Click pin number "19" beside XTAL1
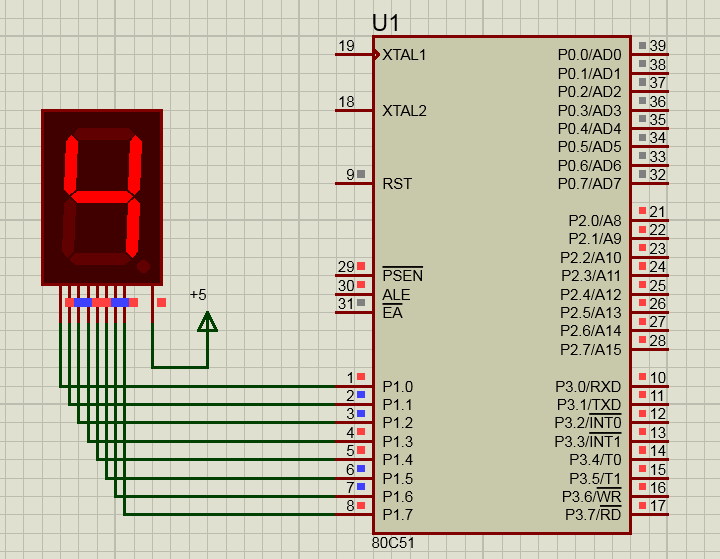The height and width of the screenshot is (559, 720). [x=346, y=46]
